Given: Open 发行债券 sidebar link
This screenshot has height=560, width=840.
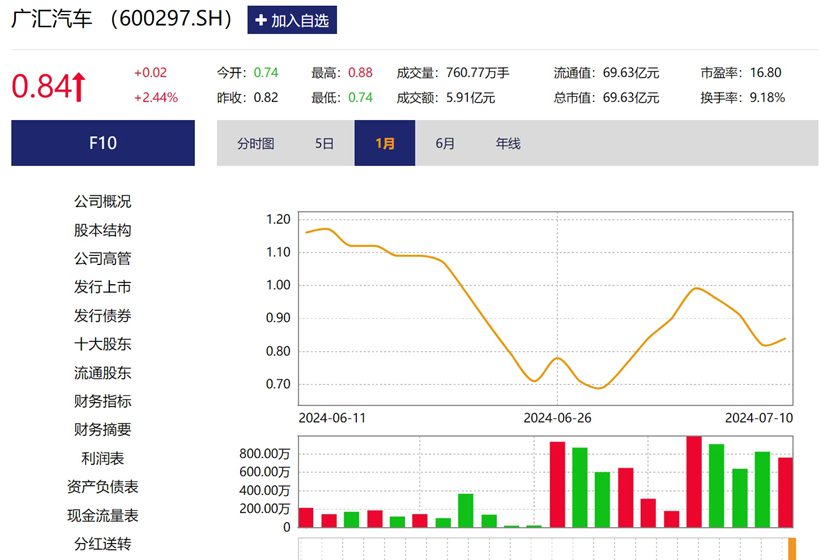Looking at the screenshot, I should [x=102, y=316].
